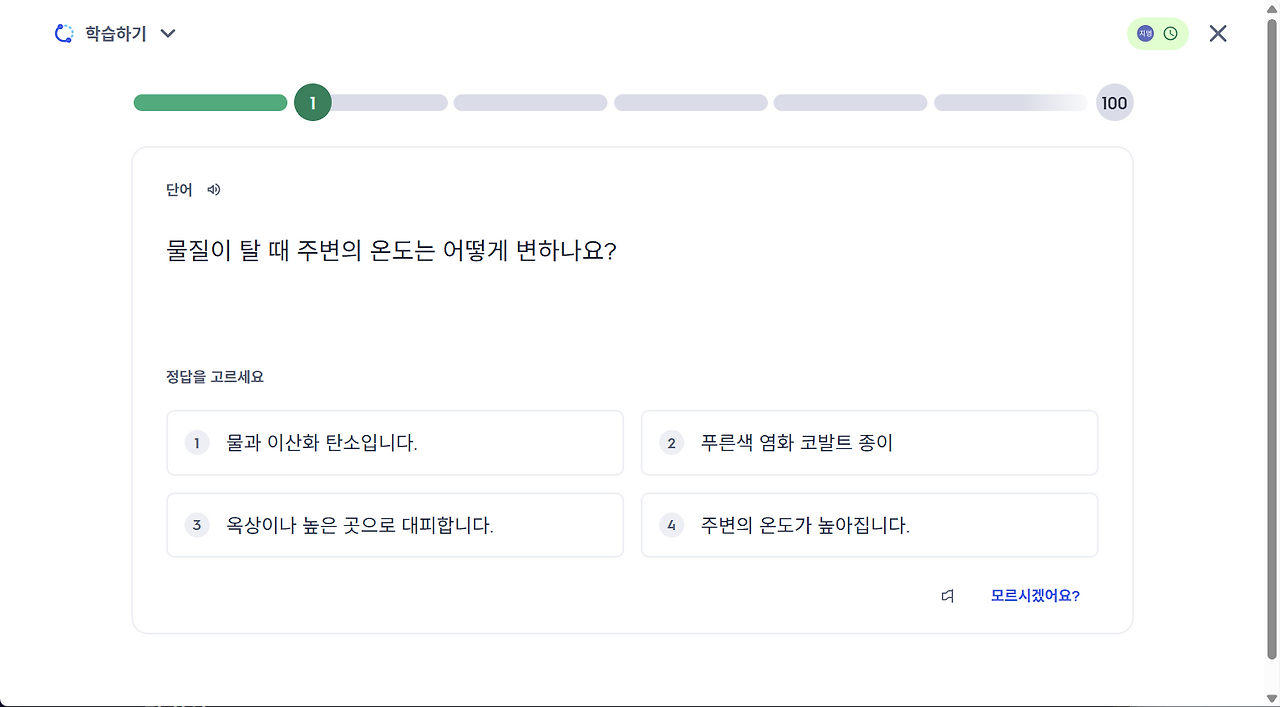Click the 100 goal marker
This screenshot has width=1280, height=707.
tap(1114, 103)
